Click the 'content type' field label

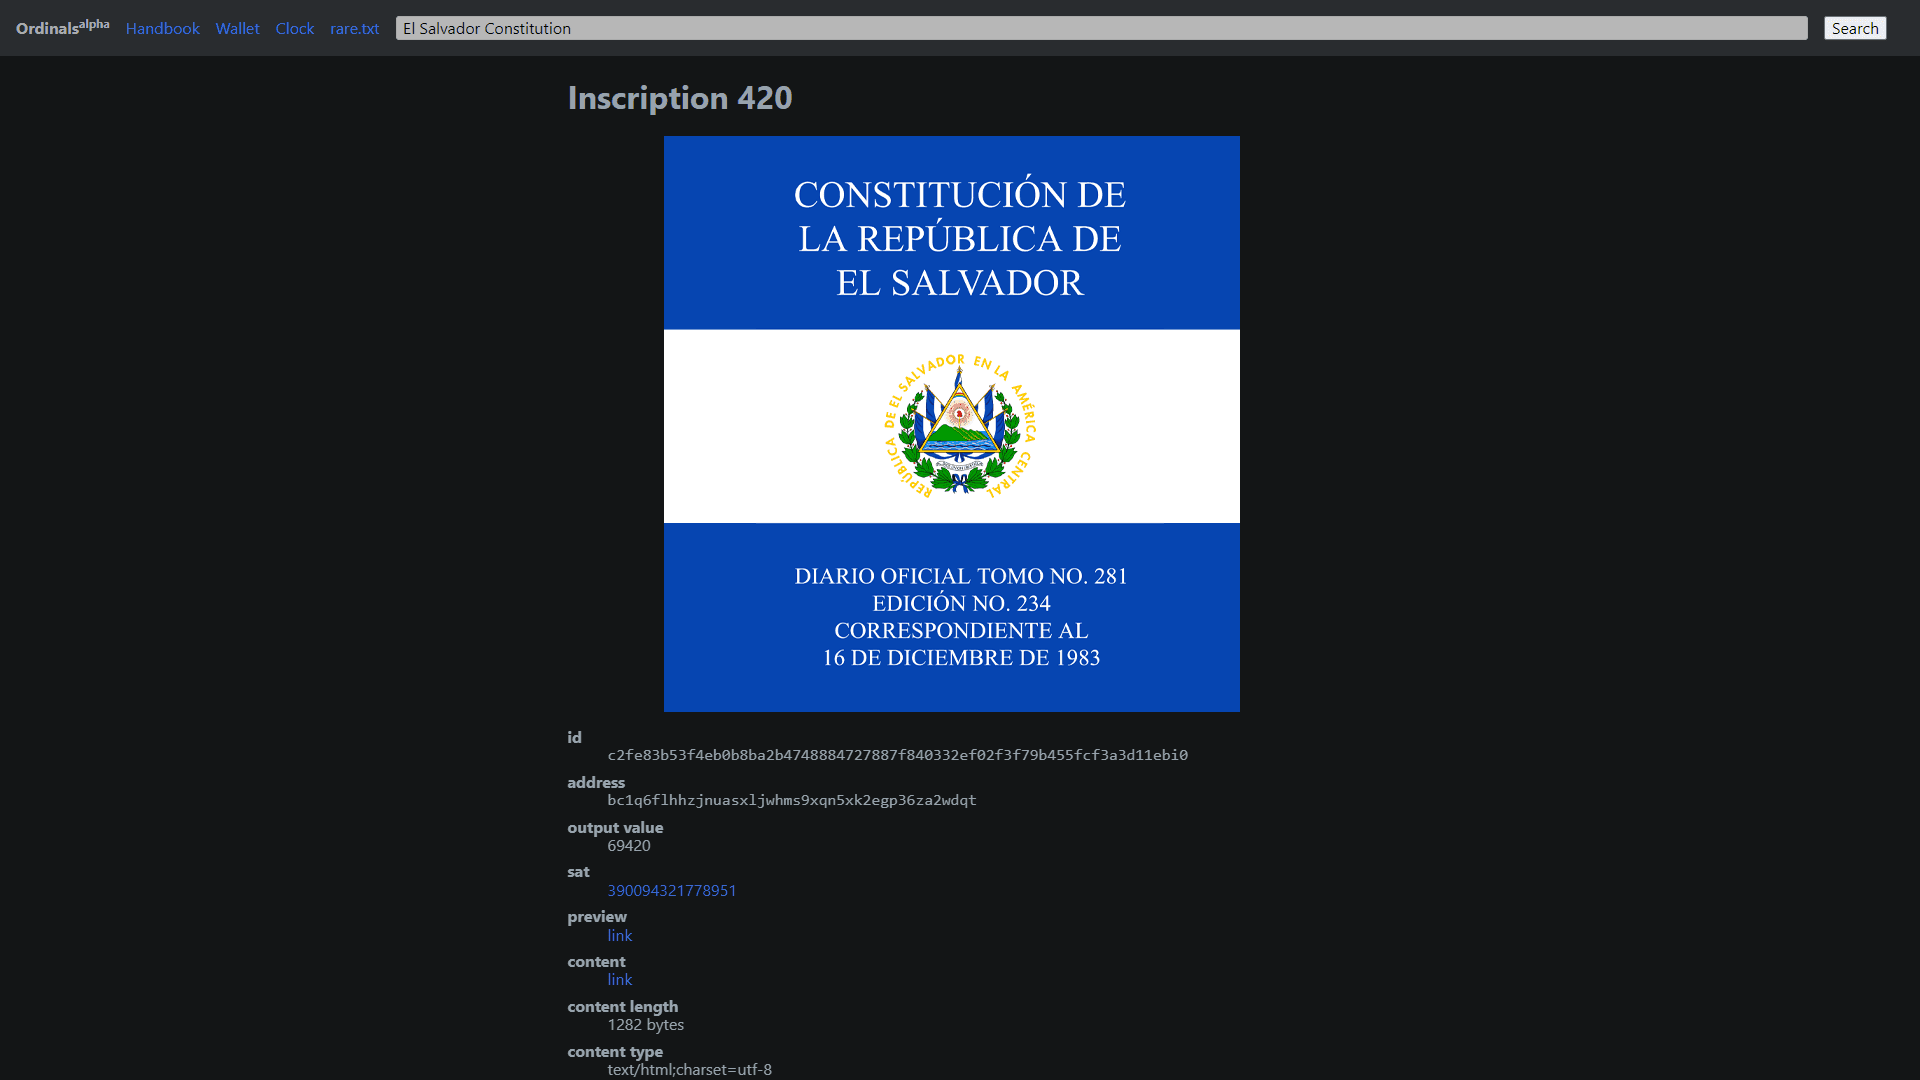coord(615,1051)
